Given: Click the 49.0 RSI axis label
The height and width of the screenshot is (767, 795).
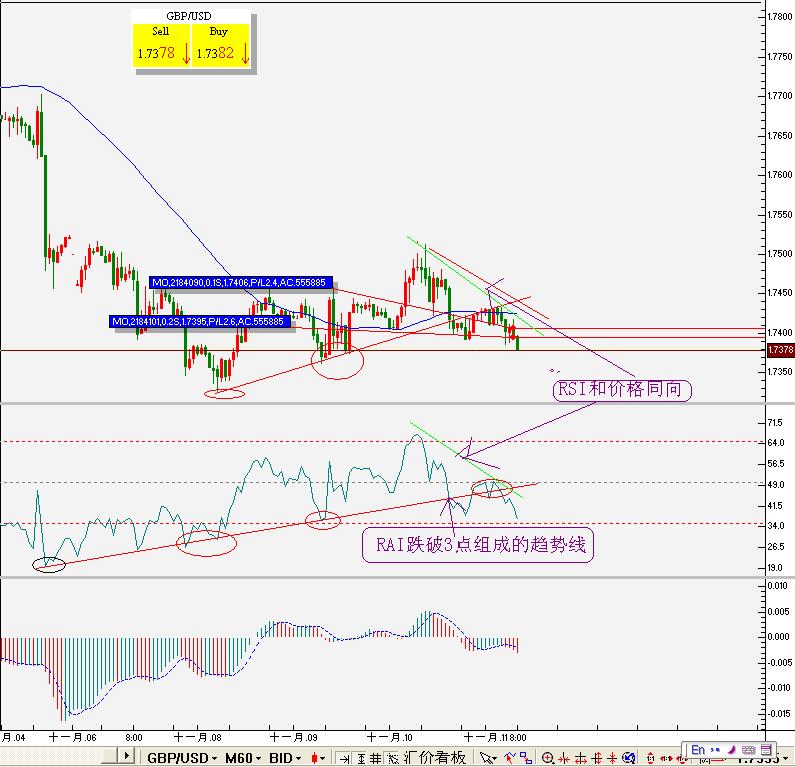Looking at the screenshot, I should coord(775,485).
